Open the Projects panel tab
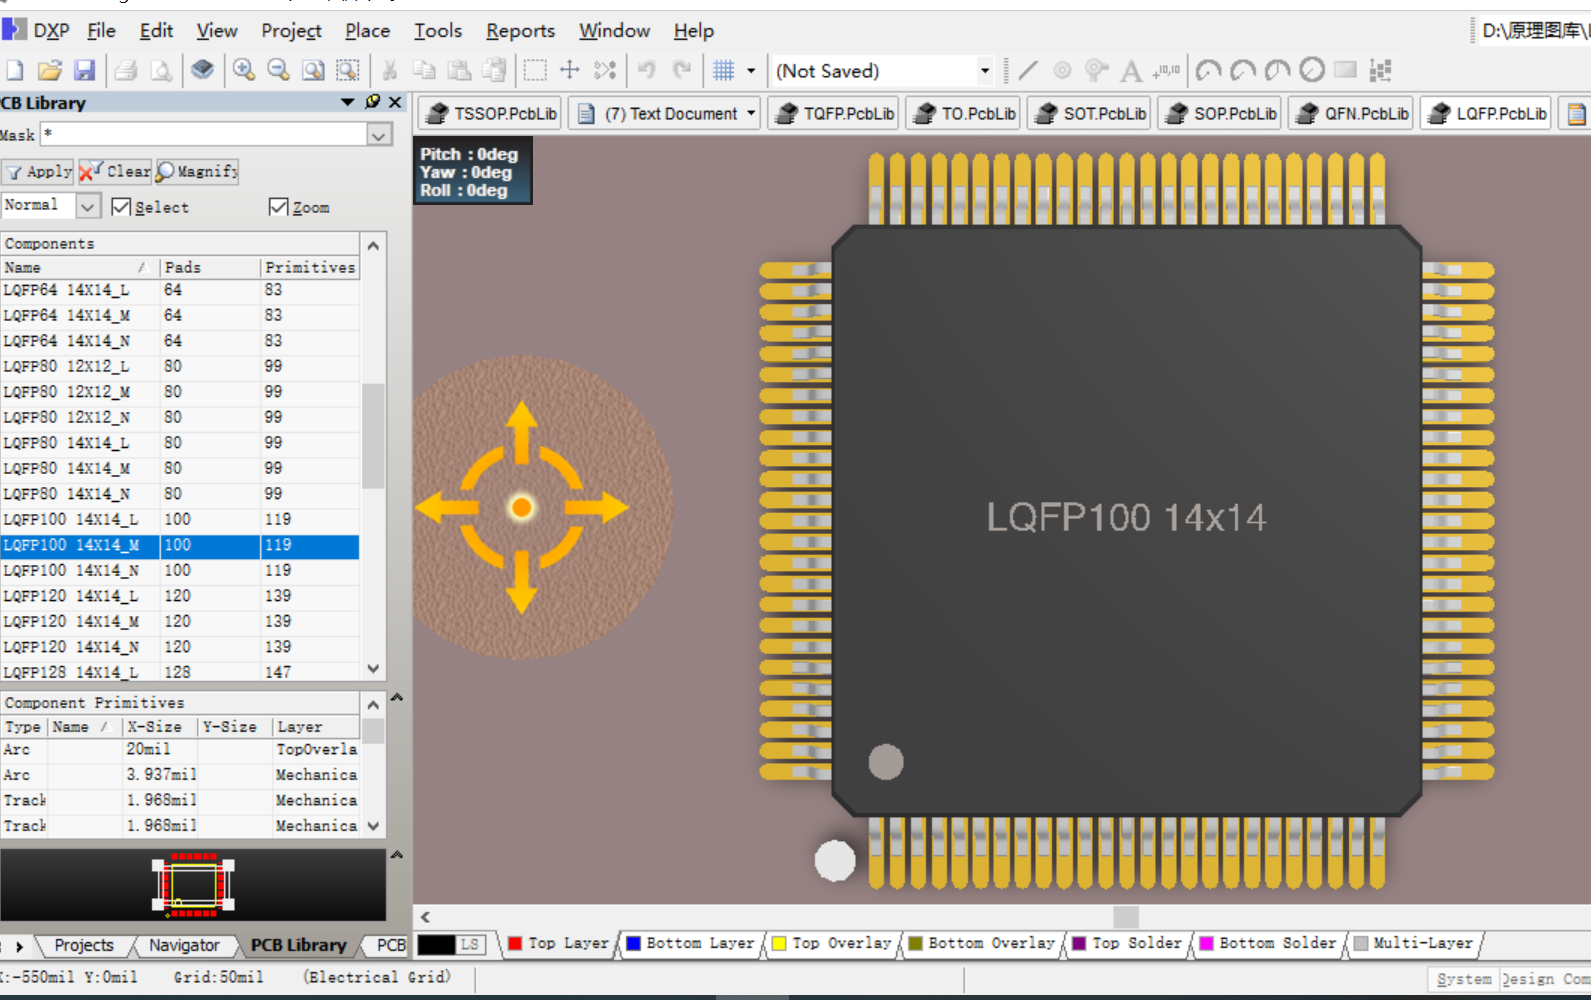 (84, 945)
